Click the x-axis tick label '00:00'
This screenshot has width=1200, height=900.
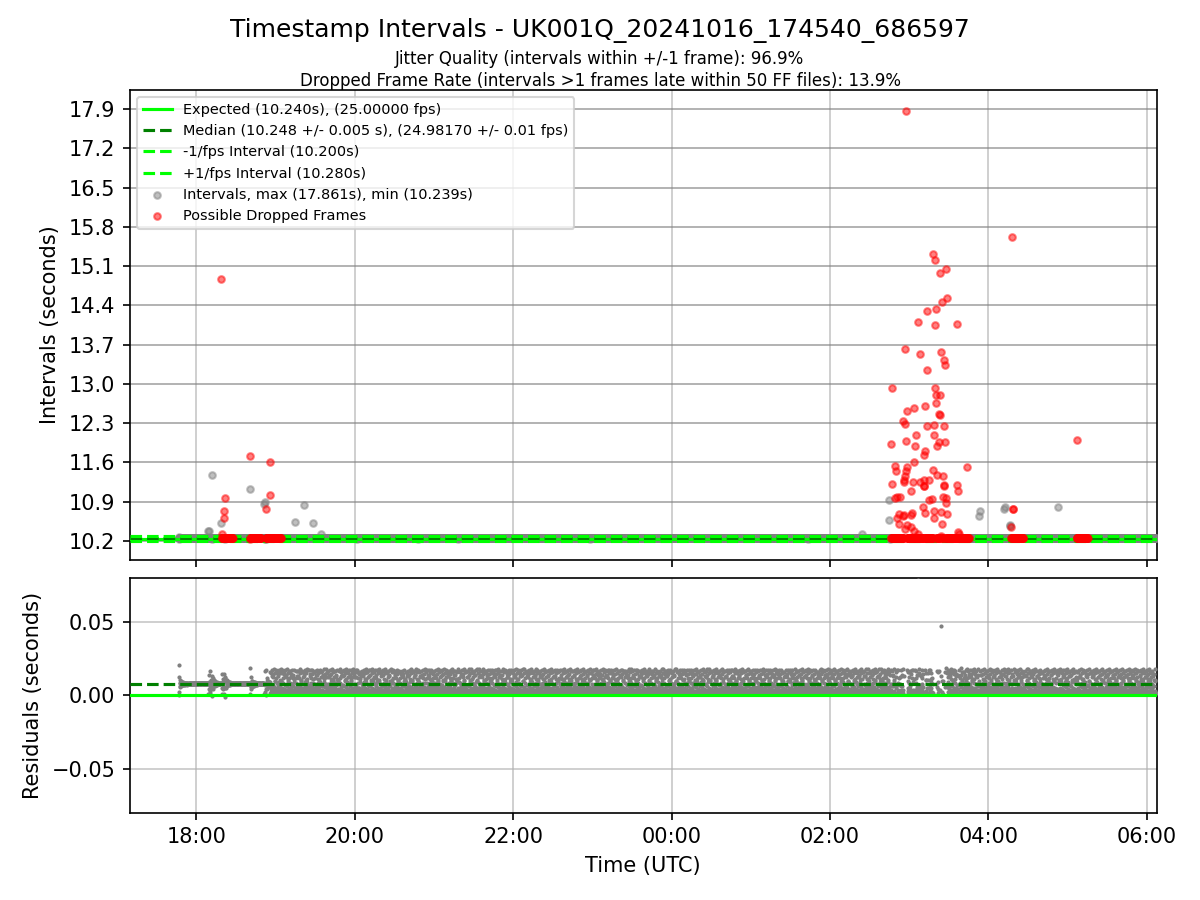pos(672,834)
